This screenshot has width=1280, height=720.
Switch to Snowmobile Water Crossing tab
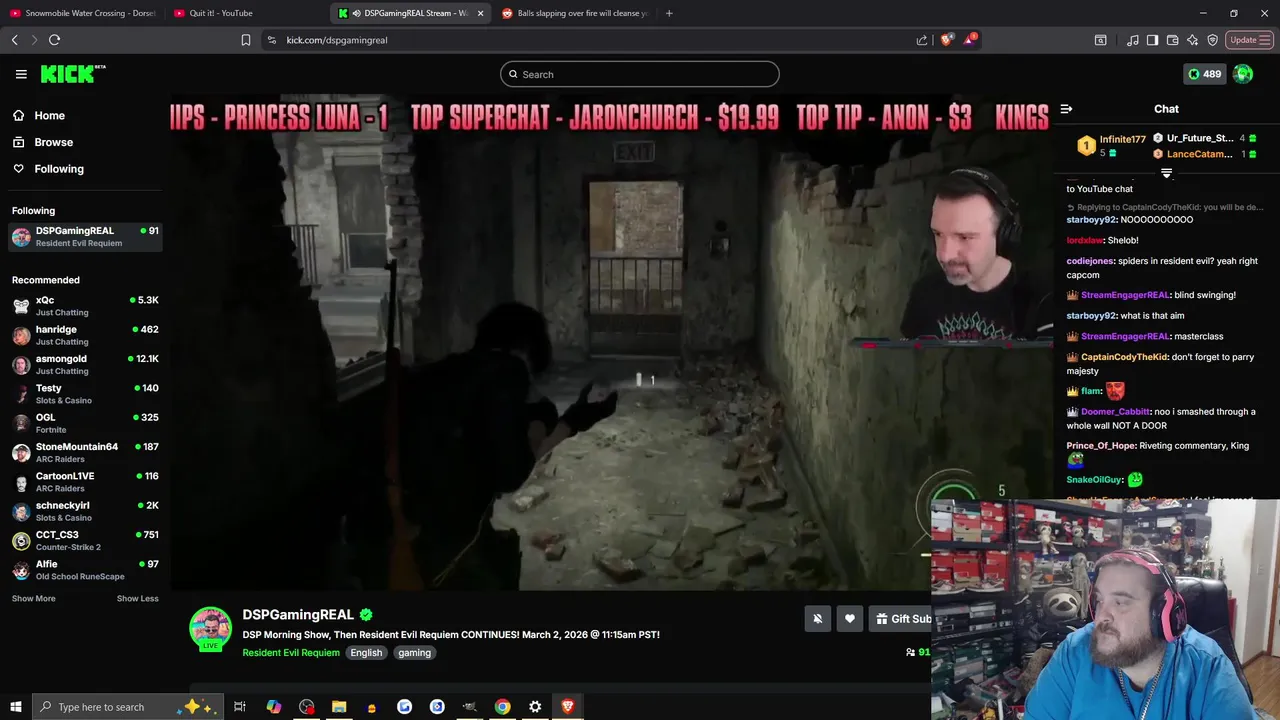tap(82, 13)
